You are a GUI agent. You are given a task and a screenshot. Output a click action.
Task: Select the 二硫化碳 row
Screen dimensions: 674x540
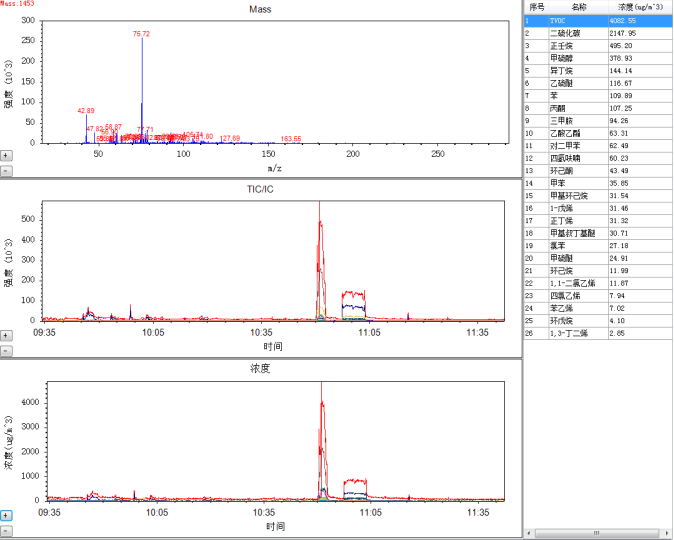click(x=598, y=33)
